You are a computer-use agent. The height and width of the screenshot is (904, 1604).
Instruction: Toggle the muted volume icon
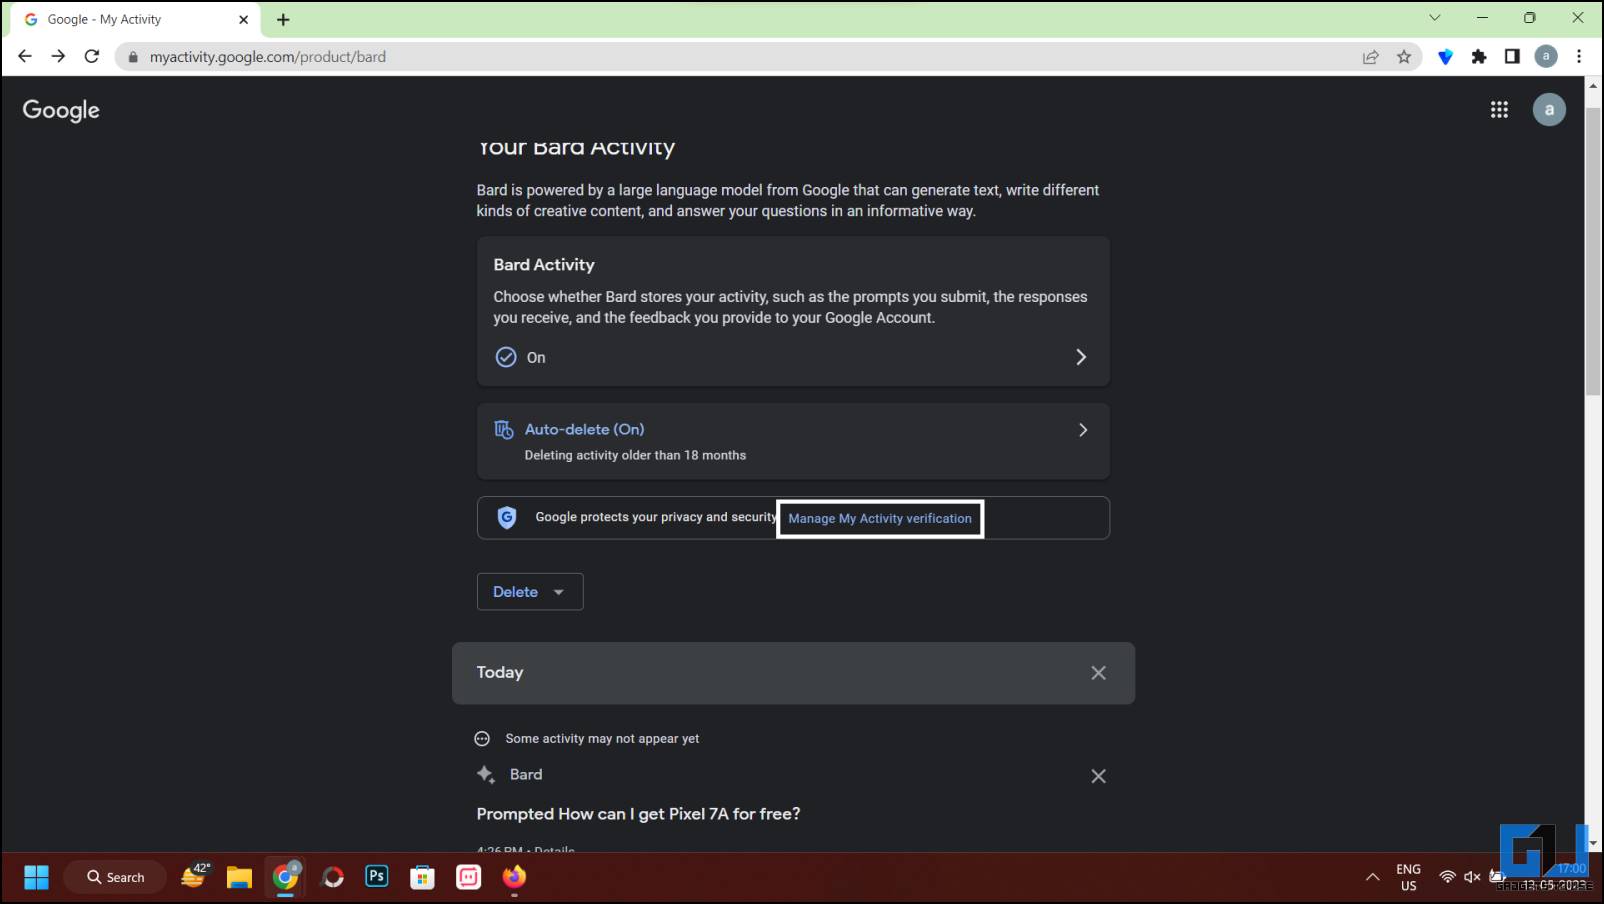point(1472,877)
